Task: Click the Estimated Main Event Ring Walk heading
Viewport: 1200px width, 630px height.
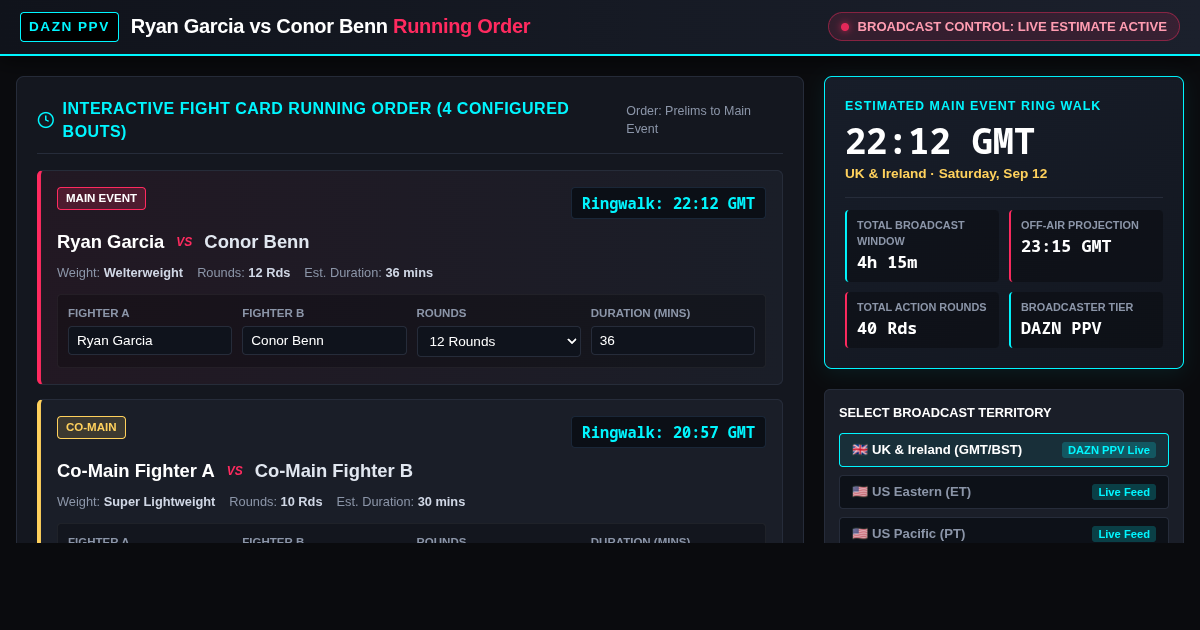Action: (x=973, y=105)
